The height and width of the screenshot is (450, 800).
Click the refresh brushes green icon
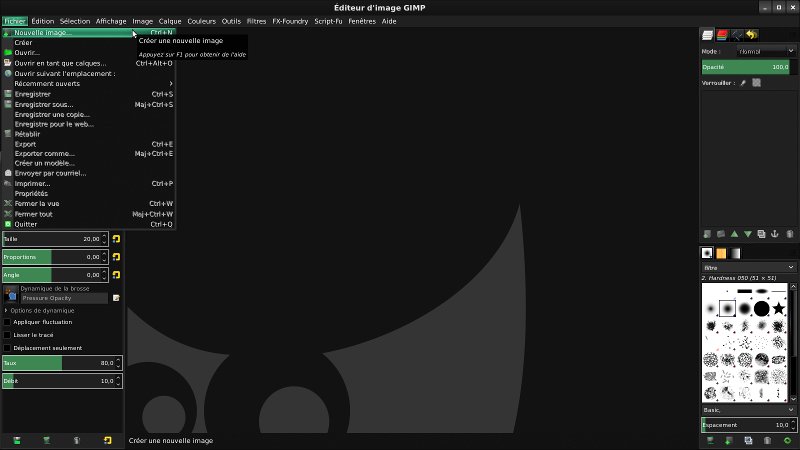coord(787,440)
